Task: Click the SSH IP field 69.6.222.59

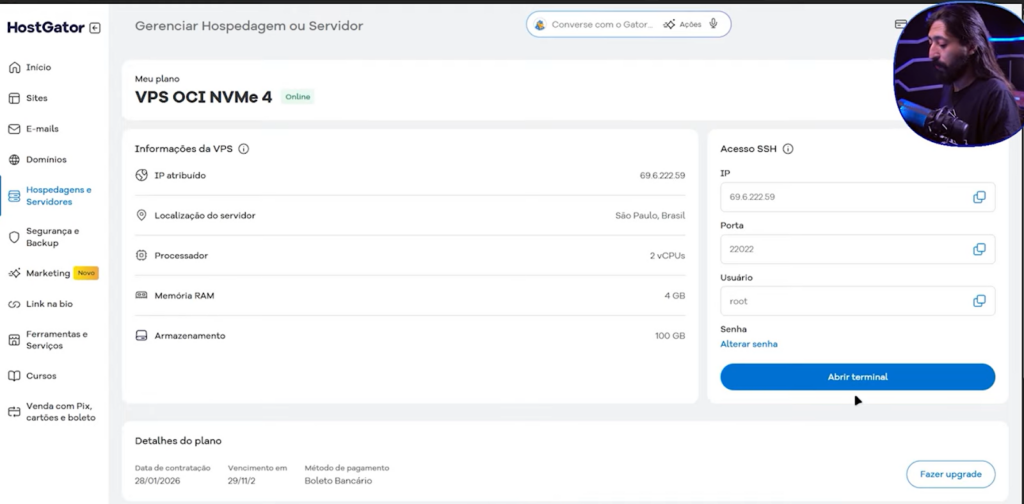Action: [857, 197]
